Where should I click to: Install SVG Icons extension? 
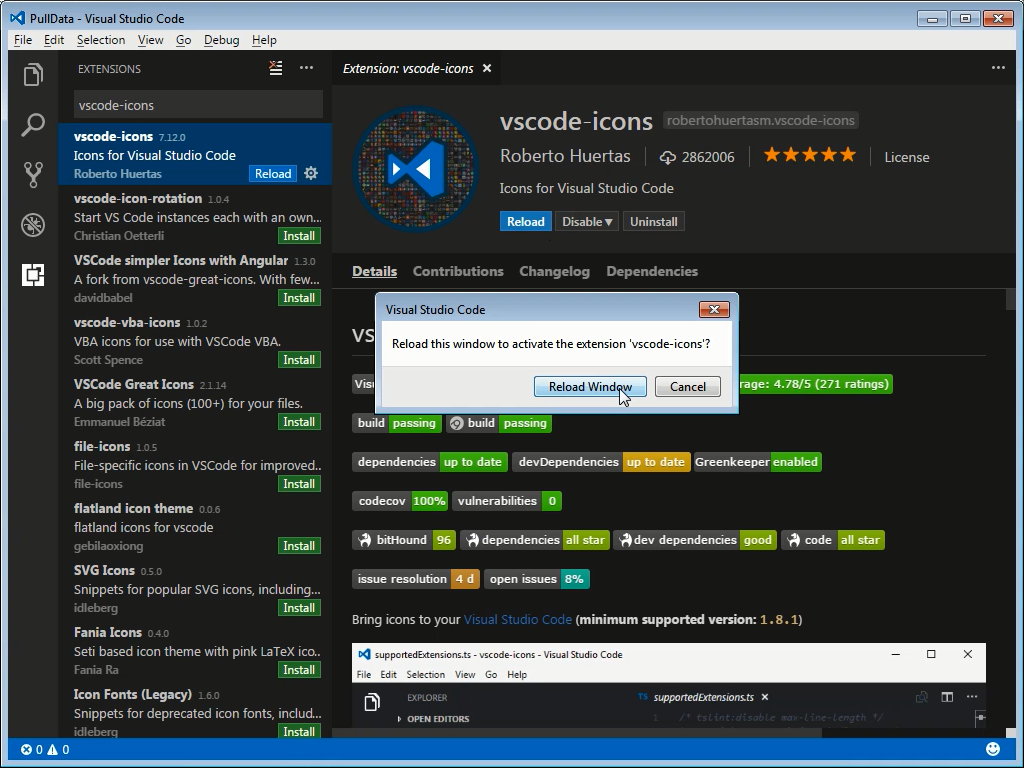tap(299, 608)
